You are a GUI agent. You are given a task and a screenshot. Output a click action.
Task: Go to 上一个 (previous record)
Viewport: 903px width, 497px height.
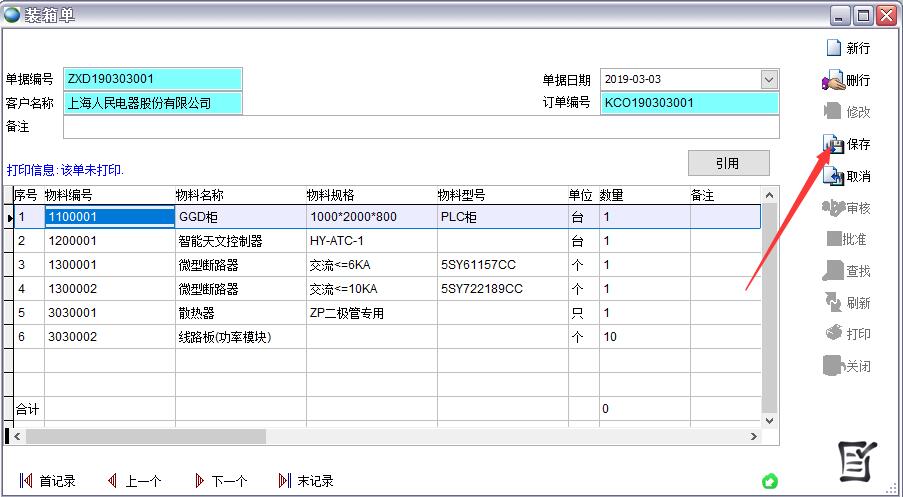click(x=112, y=481)
